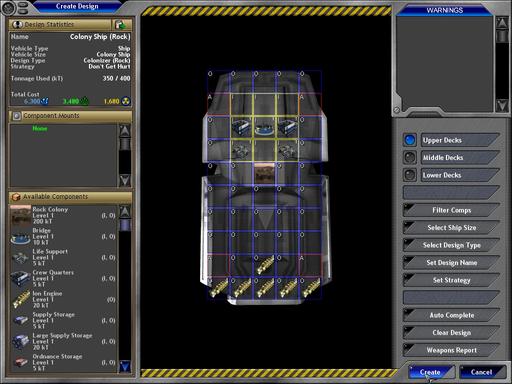Open the Select Design Type chooser

(x=452, y=245)
